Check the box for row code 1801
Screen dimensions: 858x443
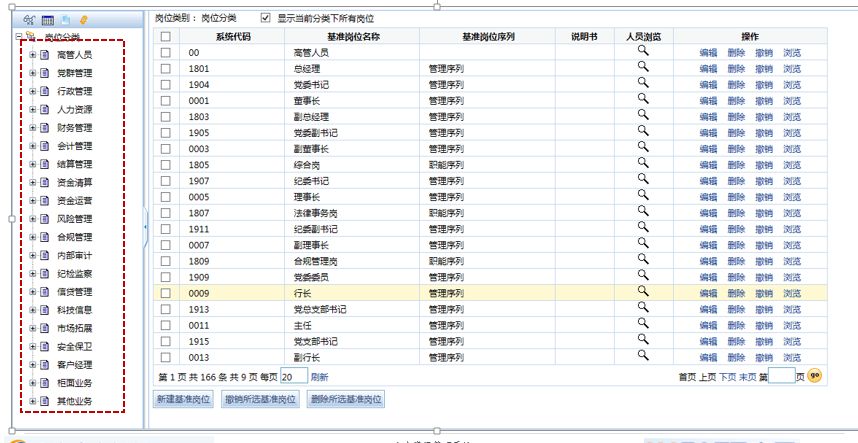point(166,69)
